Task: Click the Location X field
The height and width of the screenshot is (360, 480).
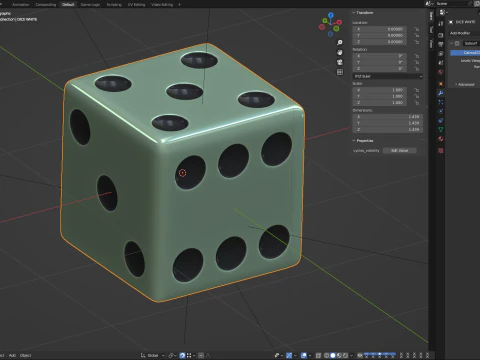Action: point(380,29)
